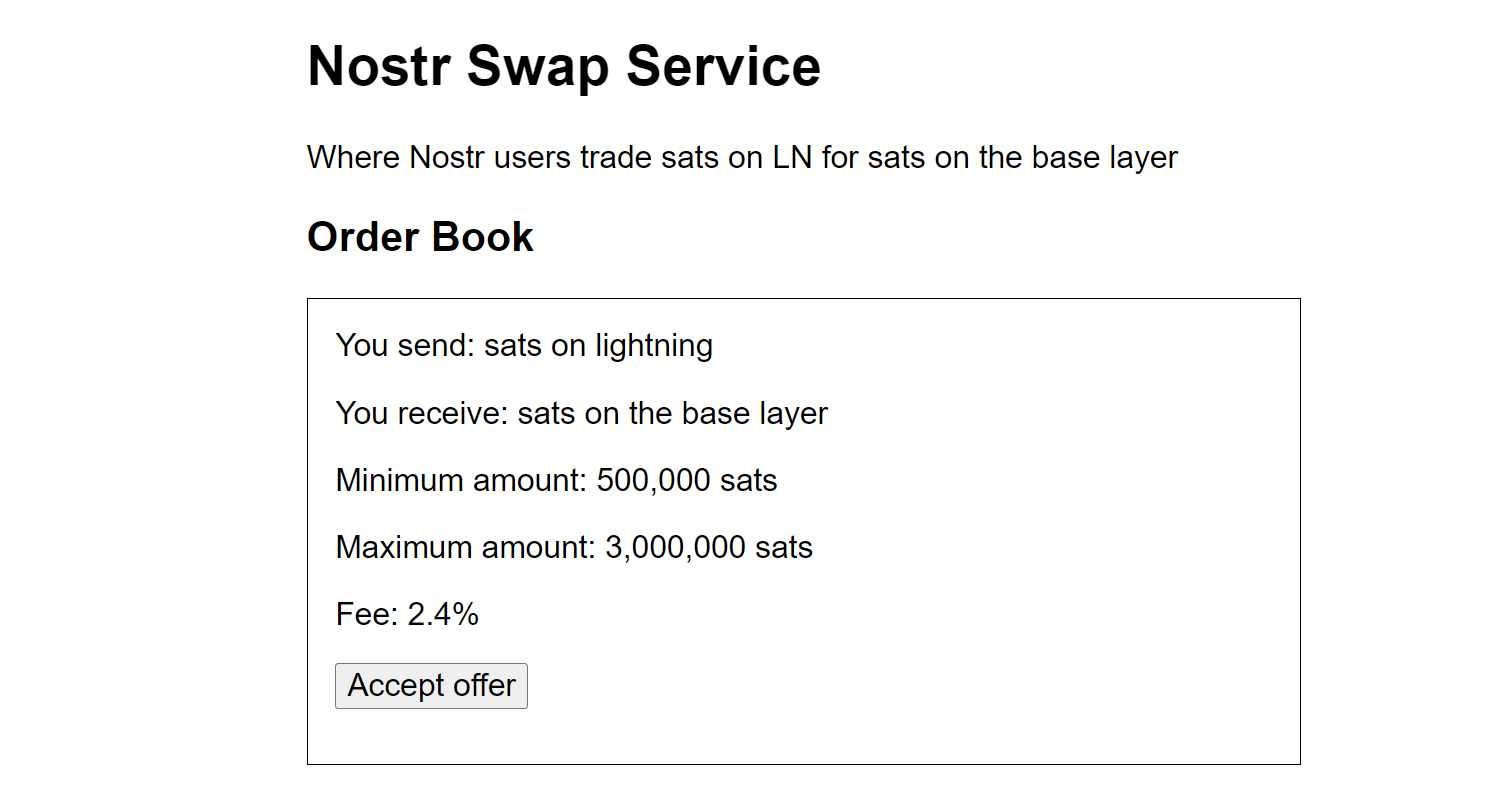Select the 2.4% fee value
Image resolution: width=1512 pixels, height=789 pixels.
[x=443, y=615]
